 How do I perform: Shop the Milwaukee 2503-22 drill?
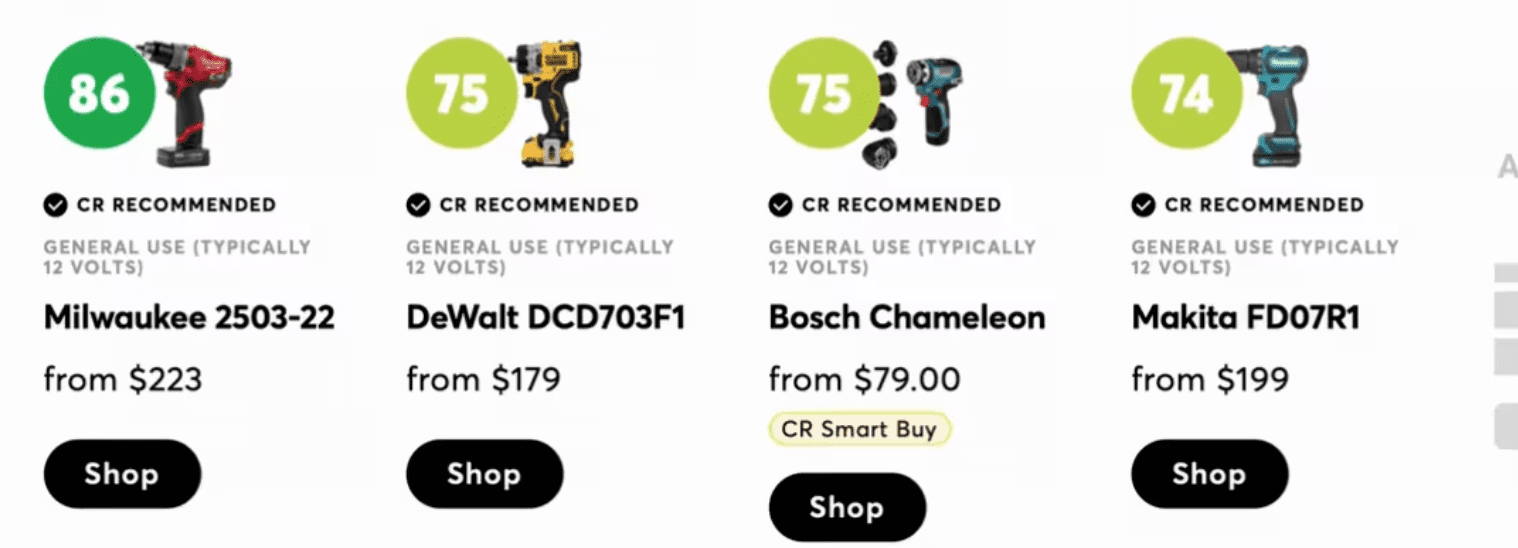(122, 474)
